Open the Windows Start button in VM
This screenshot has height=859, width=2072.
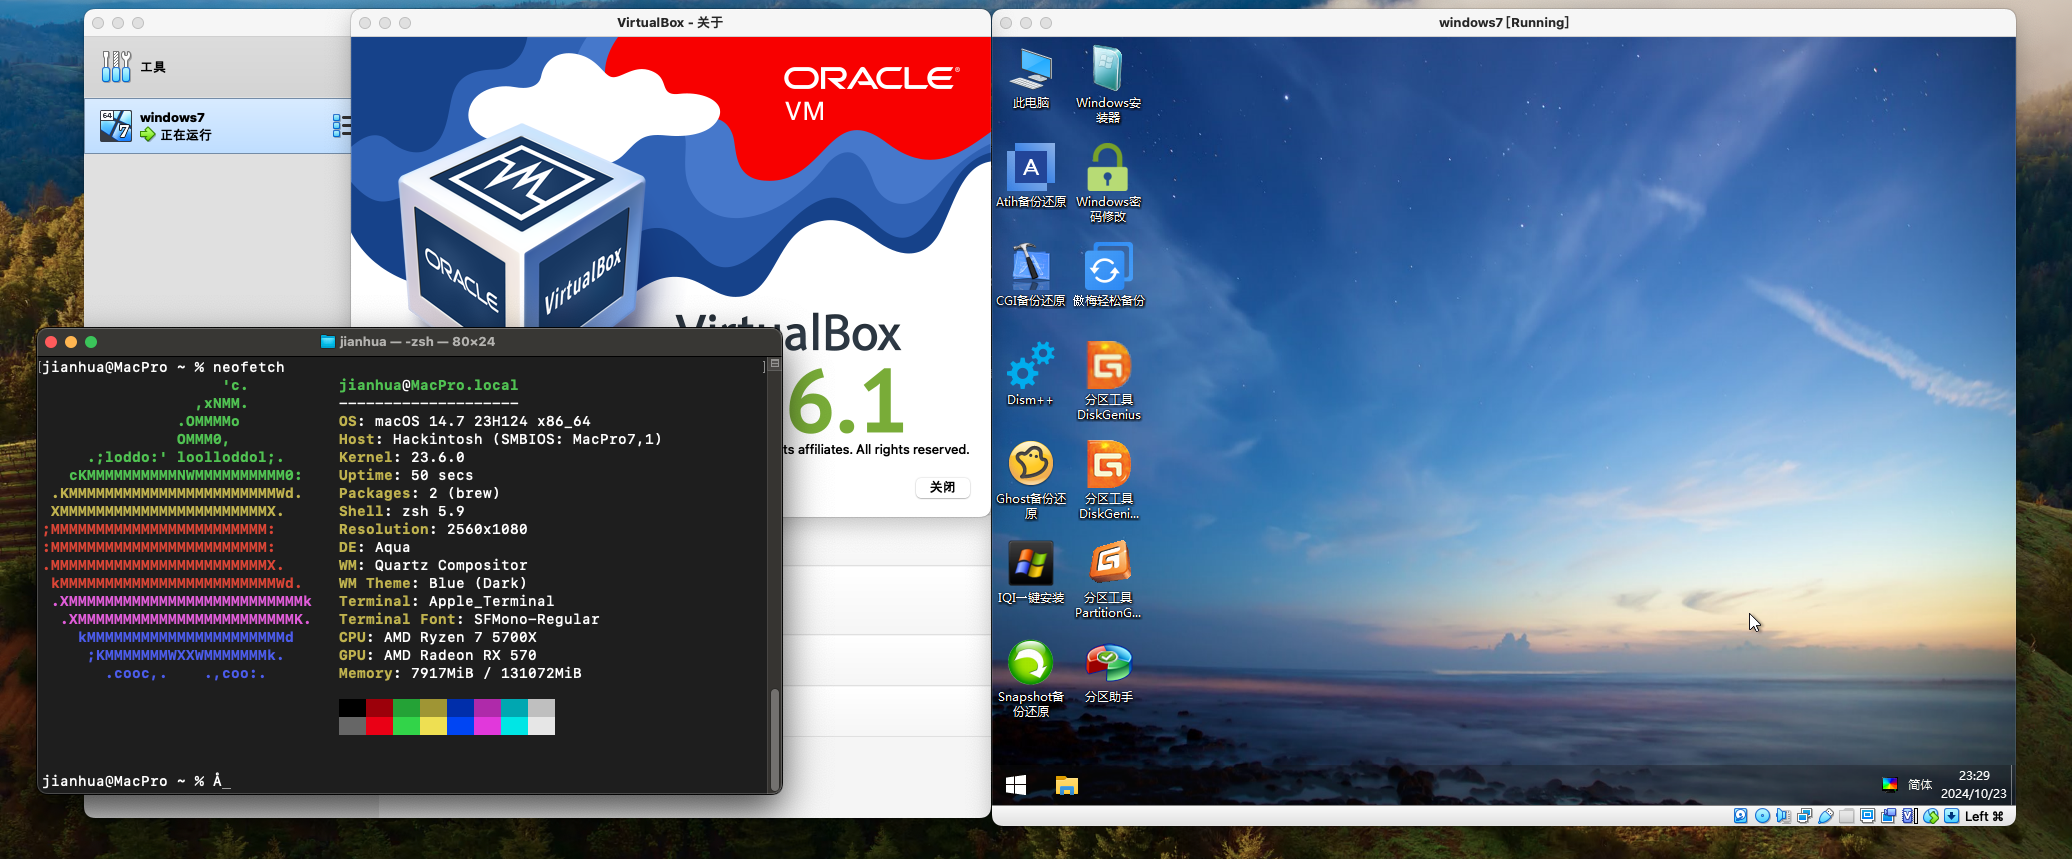[1016, 785]
